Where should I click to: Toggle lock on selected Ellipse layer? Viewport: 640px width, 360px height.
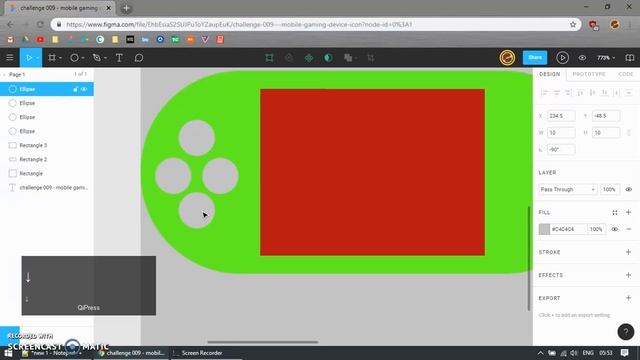coord(76,89)
